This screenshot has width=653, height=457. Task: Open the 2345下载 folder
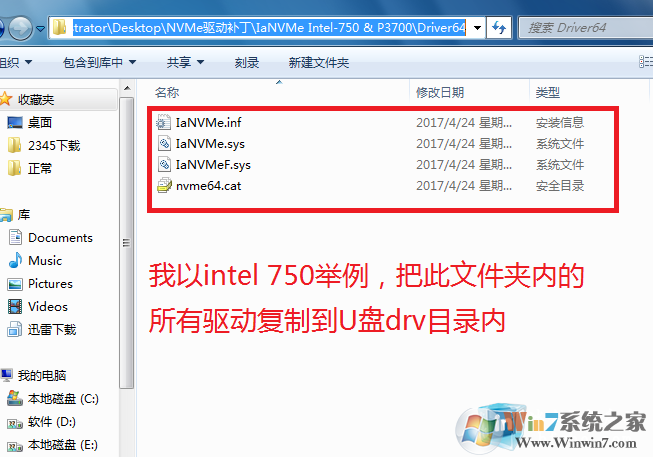point(54,145)
